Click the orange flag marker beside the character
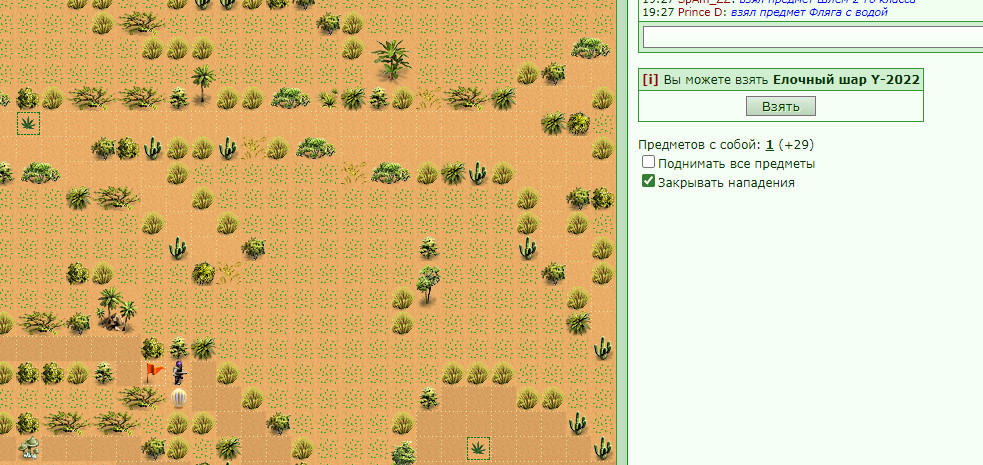The image size is (983, 465). tap(154, 373)
